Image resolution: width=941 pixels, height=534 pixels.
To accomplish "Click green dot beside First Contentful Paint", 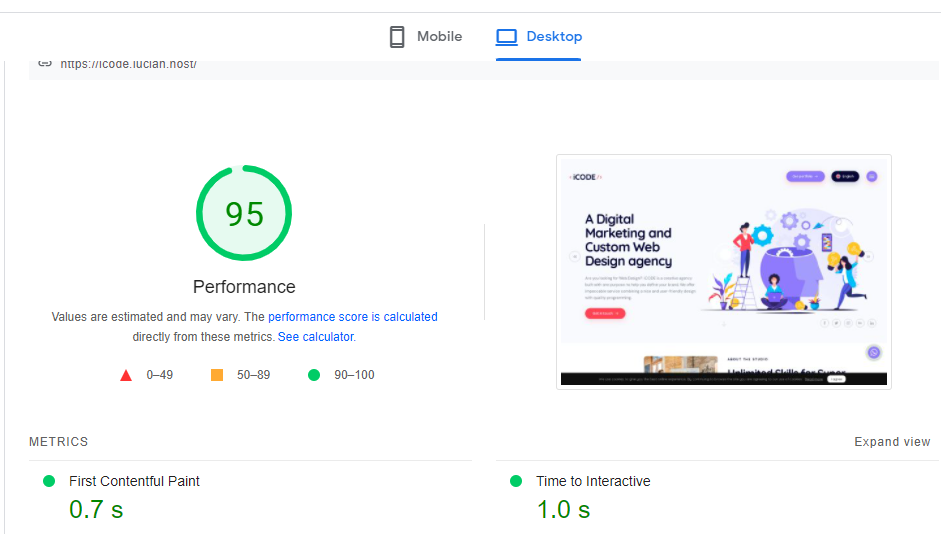I will point(49,481).
